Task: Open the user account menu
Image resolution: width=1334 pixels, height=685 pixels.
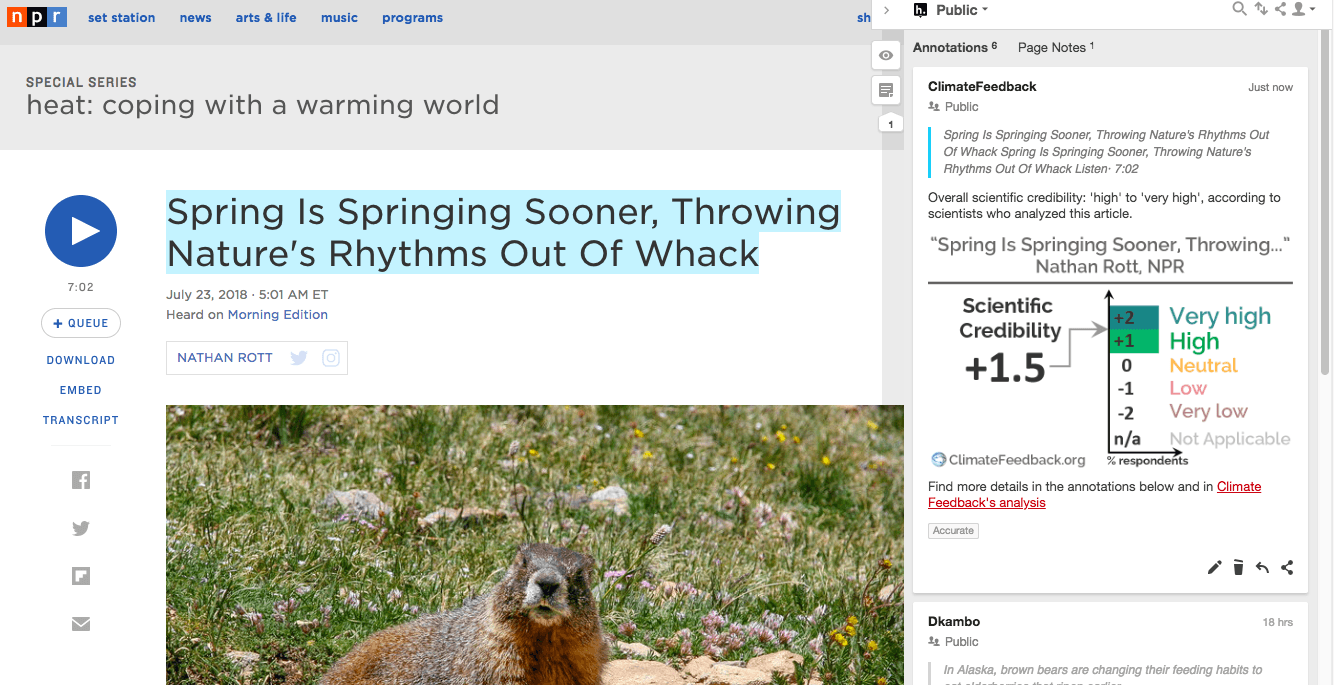Action: coord(1303,9)
